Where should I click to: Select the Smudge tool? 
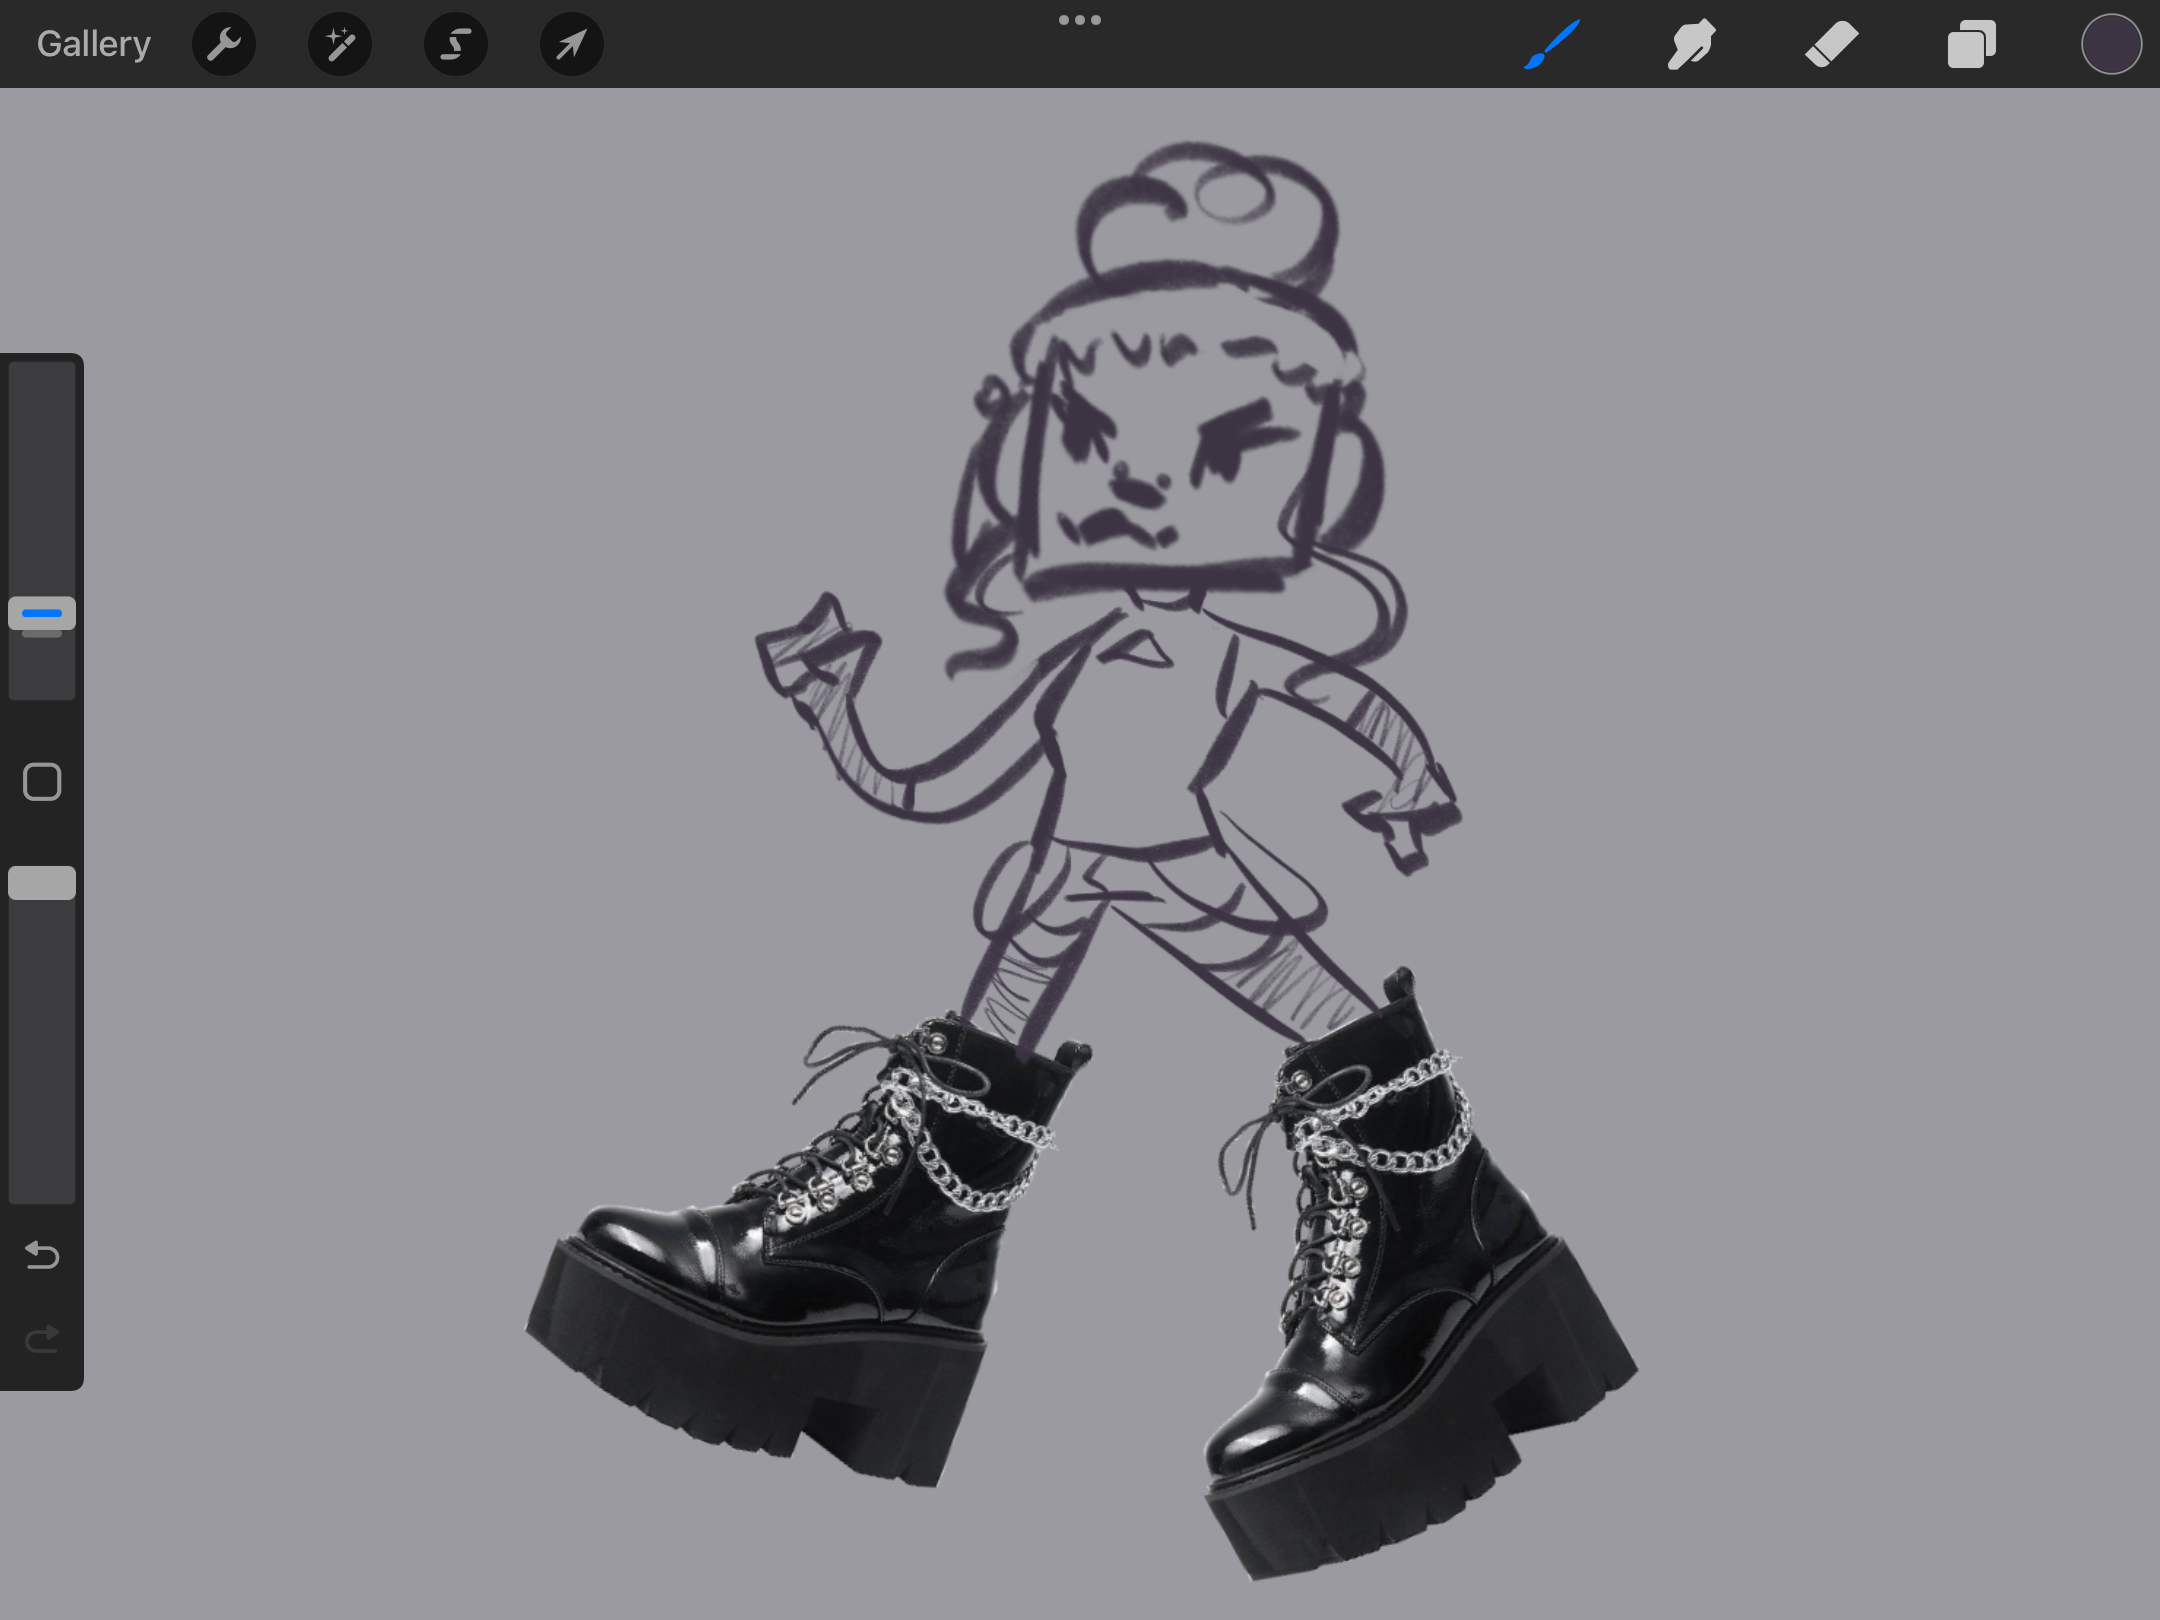coord(1691,44)
